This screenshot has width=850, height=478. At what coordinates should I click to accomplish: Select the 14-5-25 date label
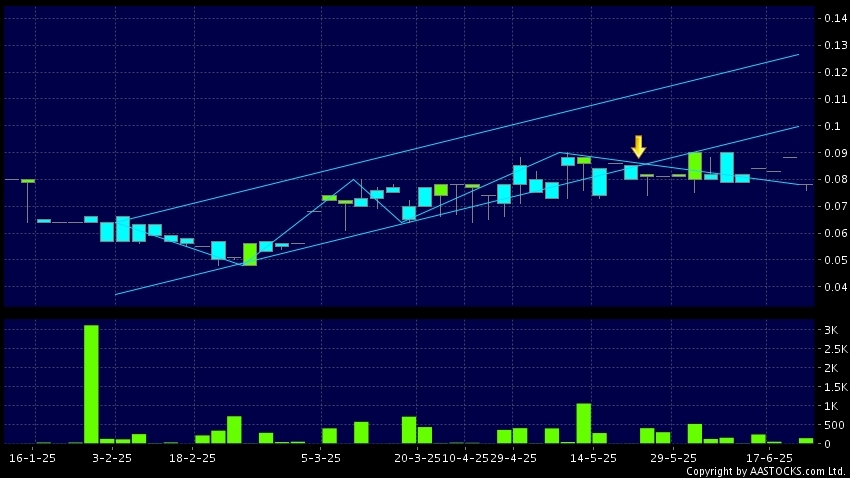[x=593, y=458]
